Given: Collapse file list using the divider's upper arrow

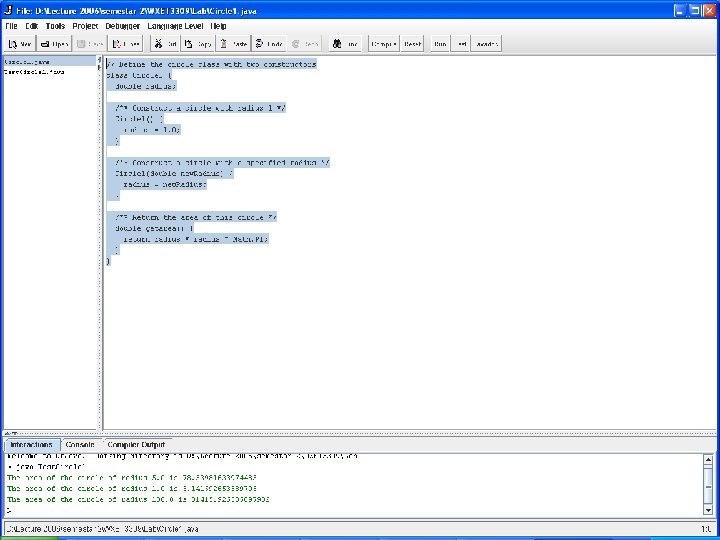Looking at the screenshot, I should click(x=100, y=60).
